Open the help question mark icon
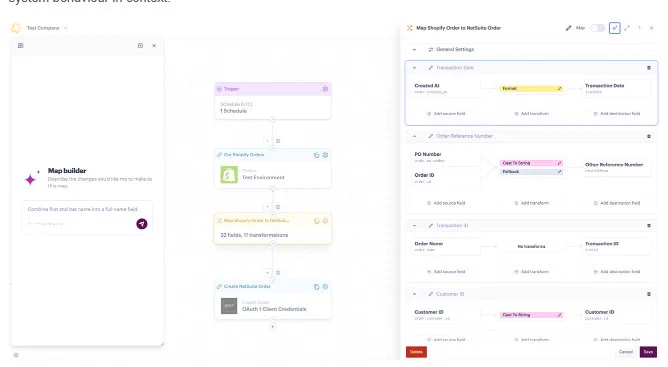Image resolution: width=668 pixels, height=367 pixels. 639,28
